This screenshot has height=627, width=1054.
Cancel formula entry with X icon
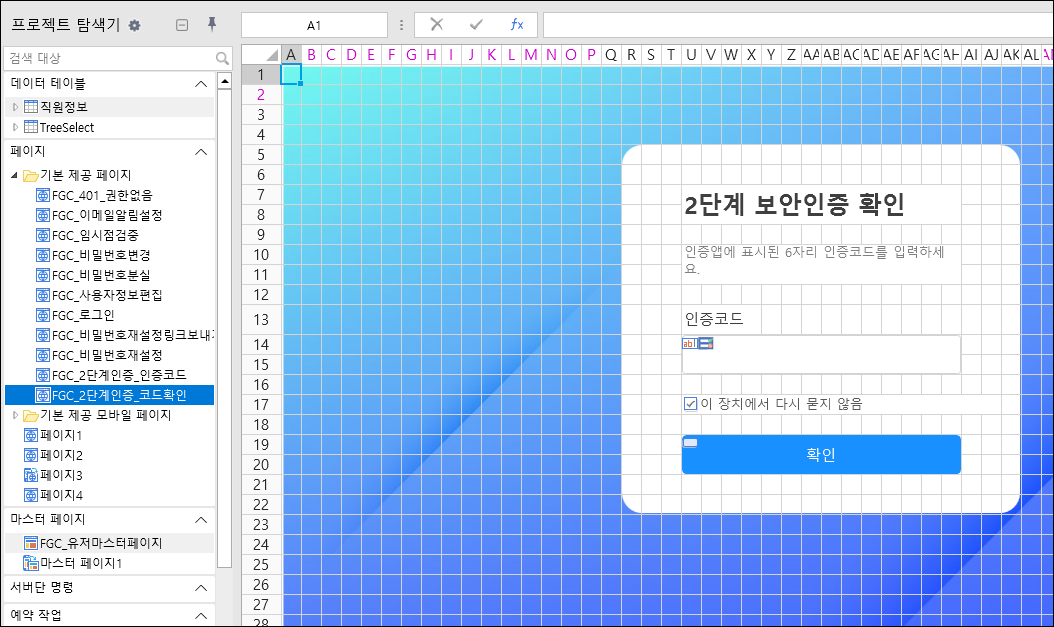pyautogui.click(x=436, y=25)
